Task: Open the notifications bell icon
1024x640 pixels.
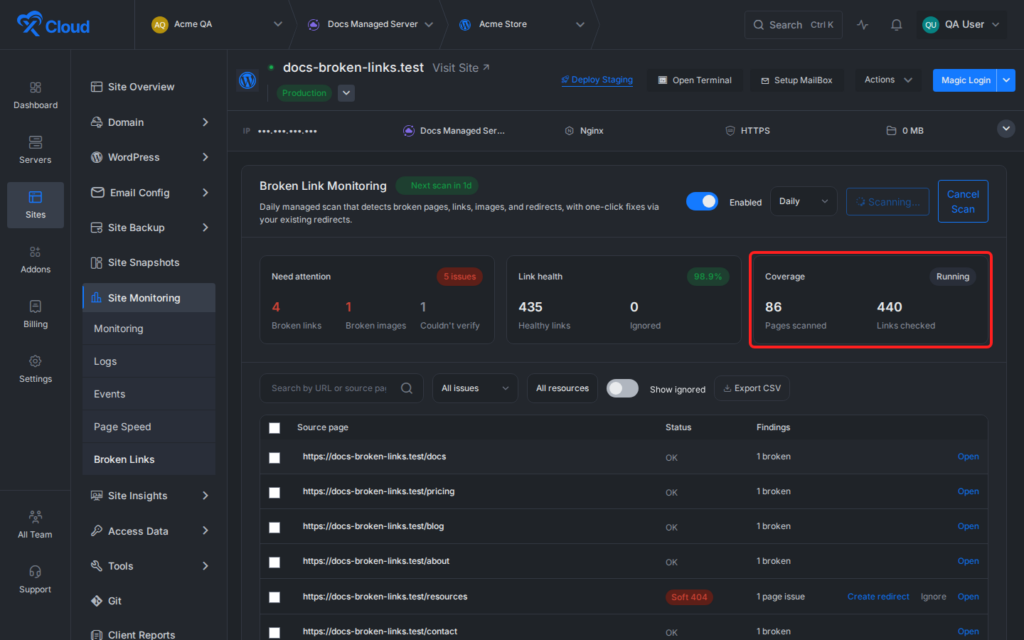Action: tap(896, 25)
